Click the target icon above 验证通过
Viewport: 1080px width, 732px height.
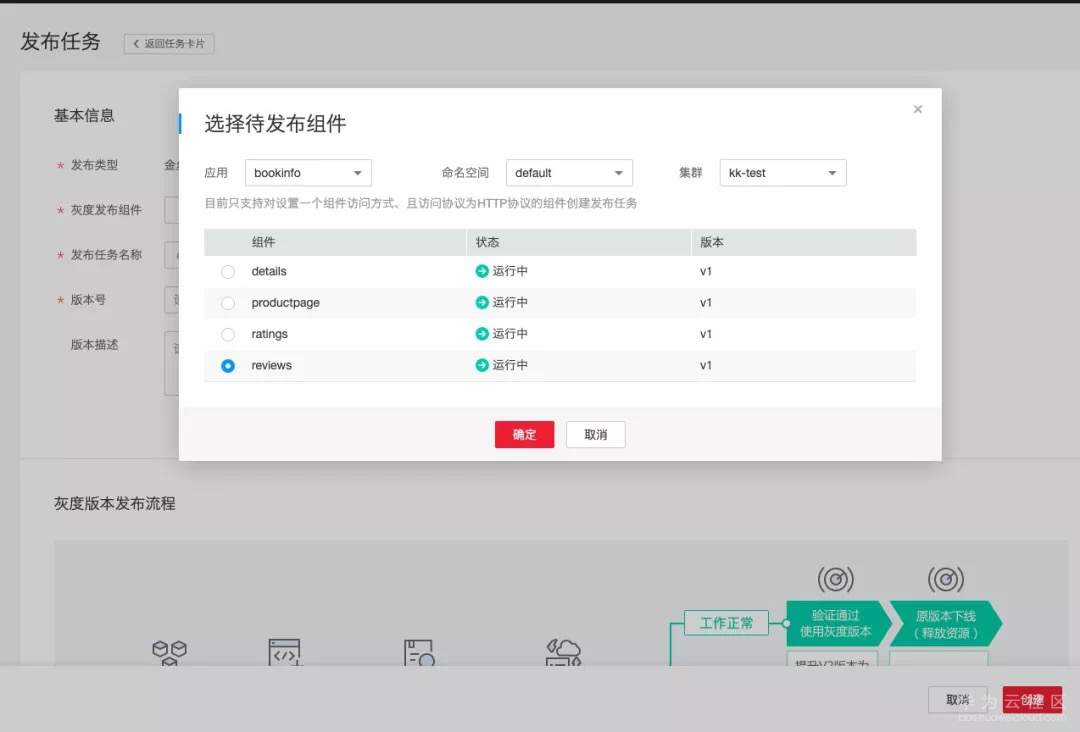pyautogui.click(x=835, y=579)
